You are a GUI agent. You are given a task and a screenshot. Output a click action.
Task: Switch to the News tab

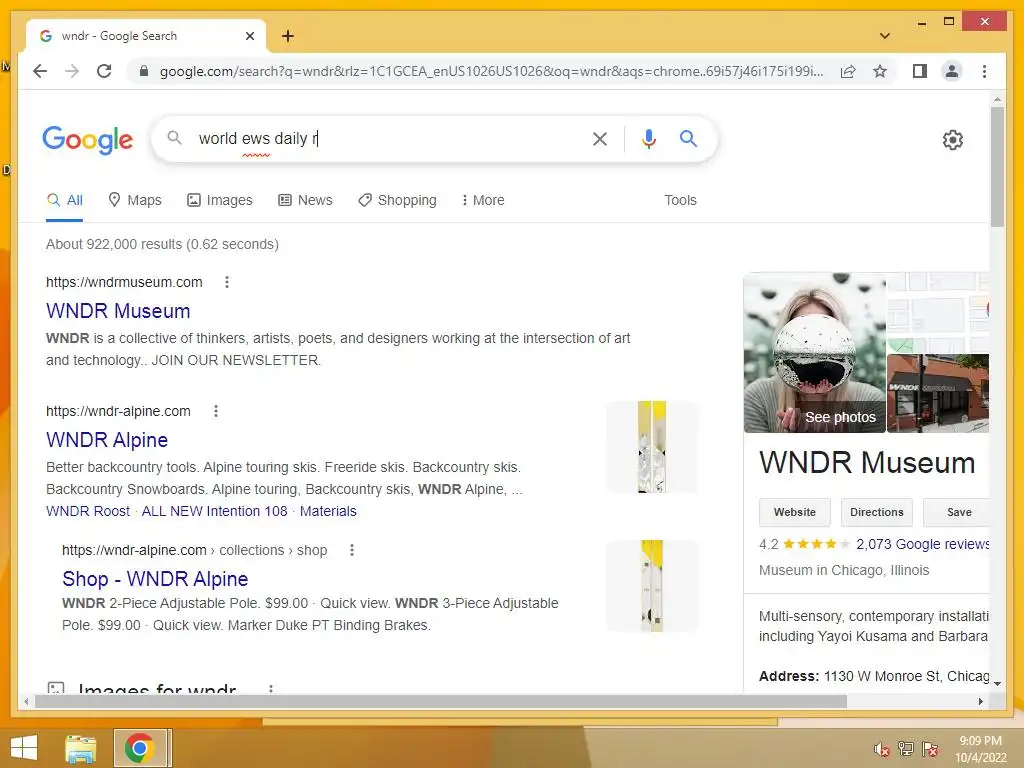pos(305,200)
